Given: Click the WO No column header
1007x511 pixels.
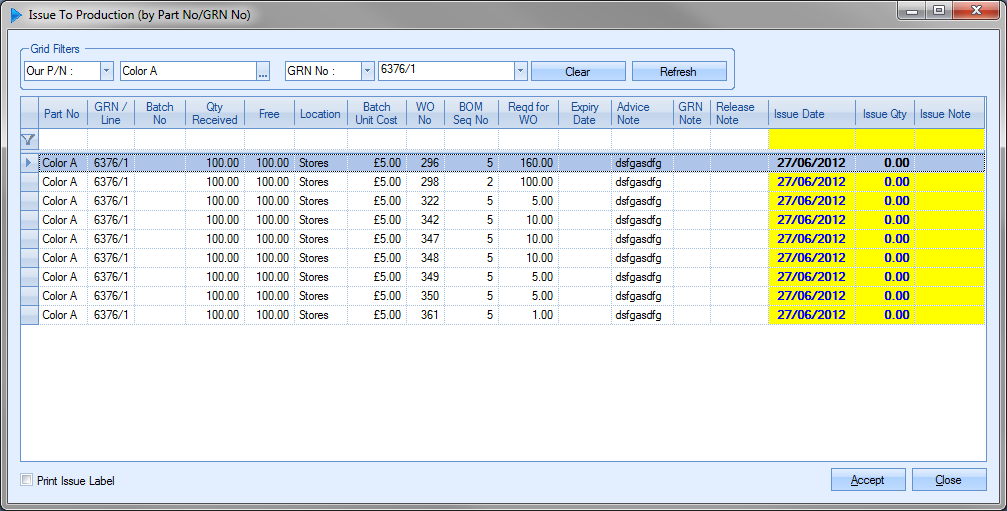Looking at the screenshot, I should 425,114.
